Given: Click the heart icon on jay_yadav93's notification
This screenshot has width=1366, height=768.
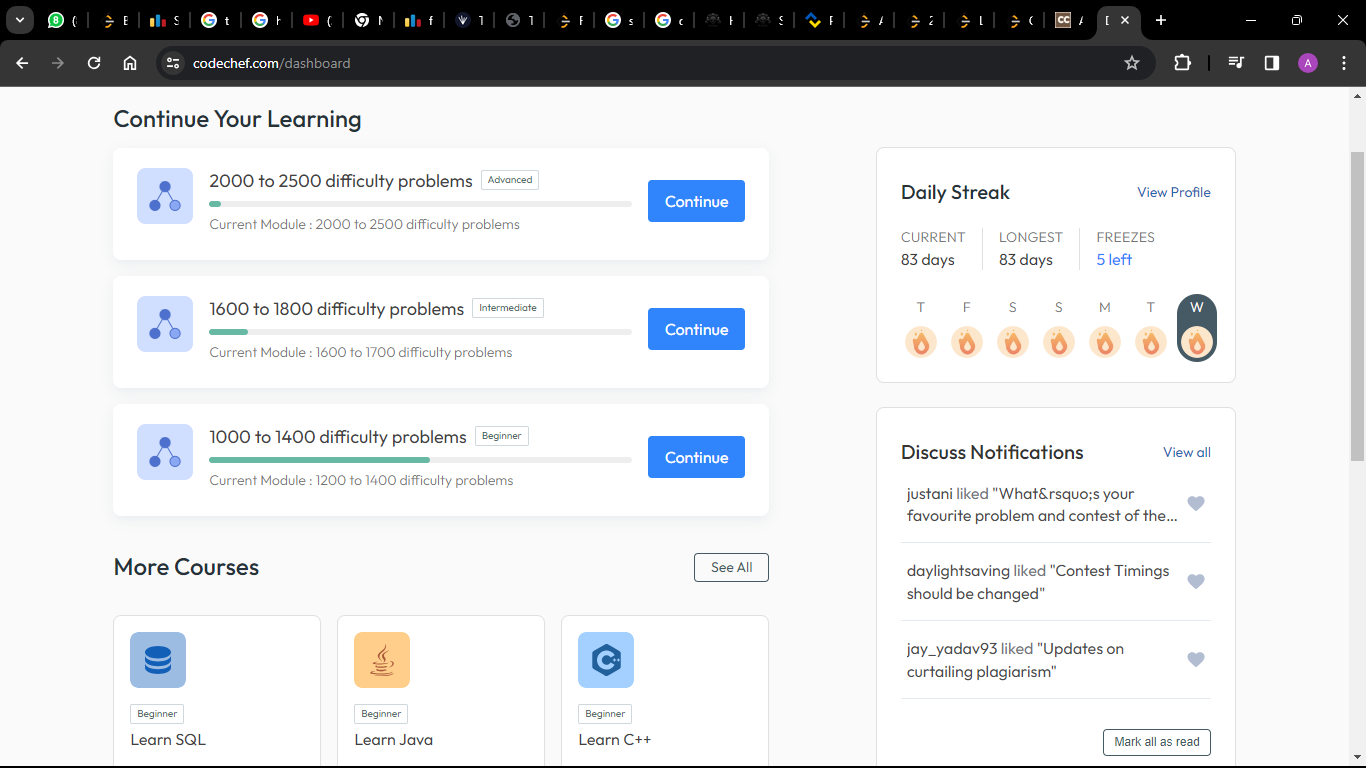Looking at the screenshot, I should point(1196,659).
